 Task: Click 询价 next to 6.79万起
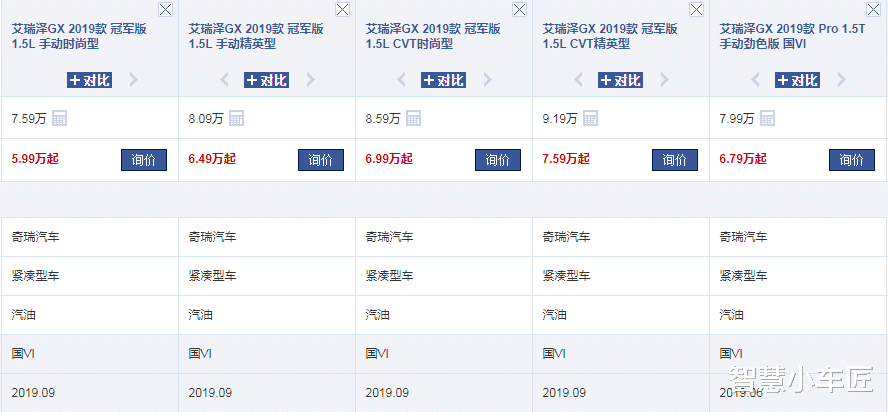pos(852,160)
